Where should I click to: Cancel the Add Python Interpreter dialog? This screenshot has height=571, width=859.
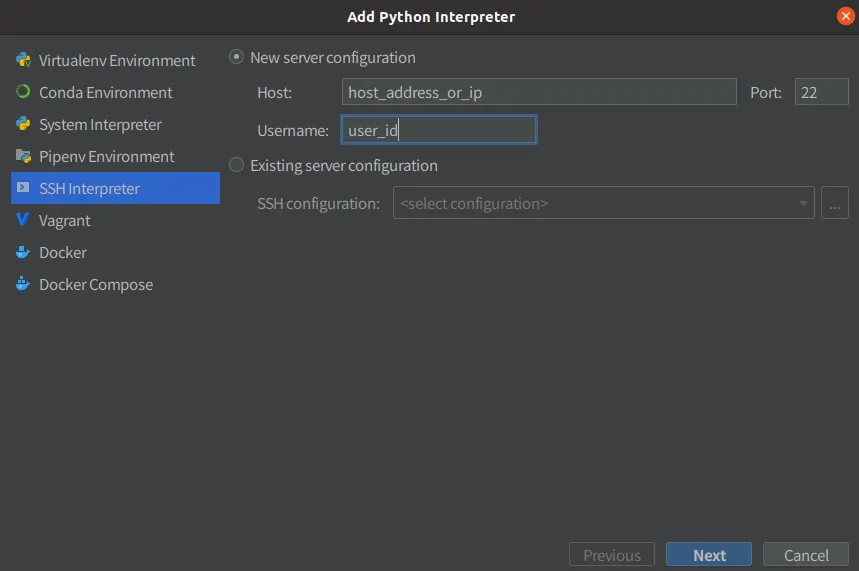pyautogui.click(x=806, y=555)
